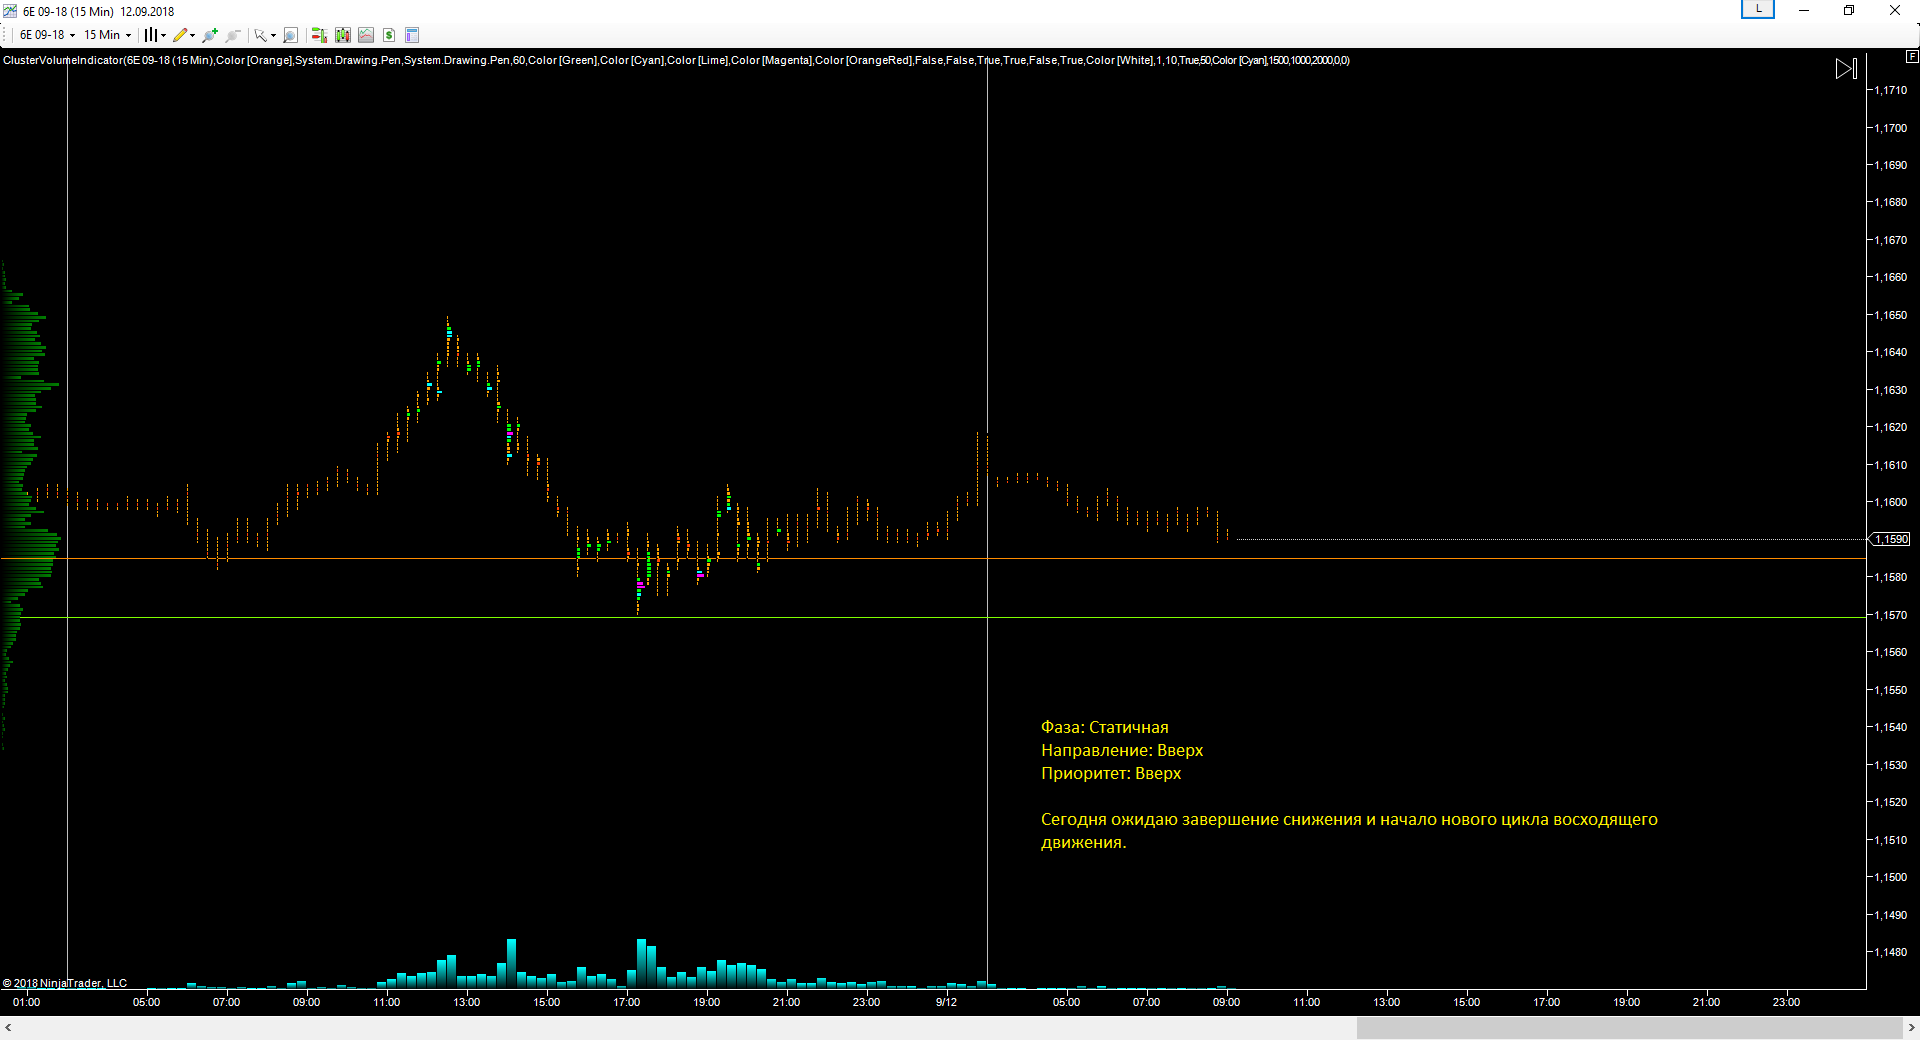Open the chart style bars dropdown
Image resolution: width=1920 pixels, height=1040 pixels.
(x=154, y=35)
